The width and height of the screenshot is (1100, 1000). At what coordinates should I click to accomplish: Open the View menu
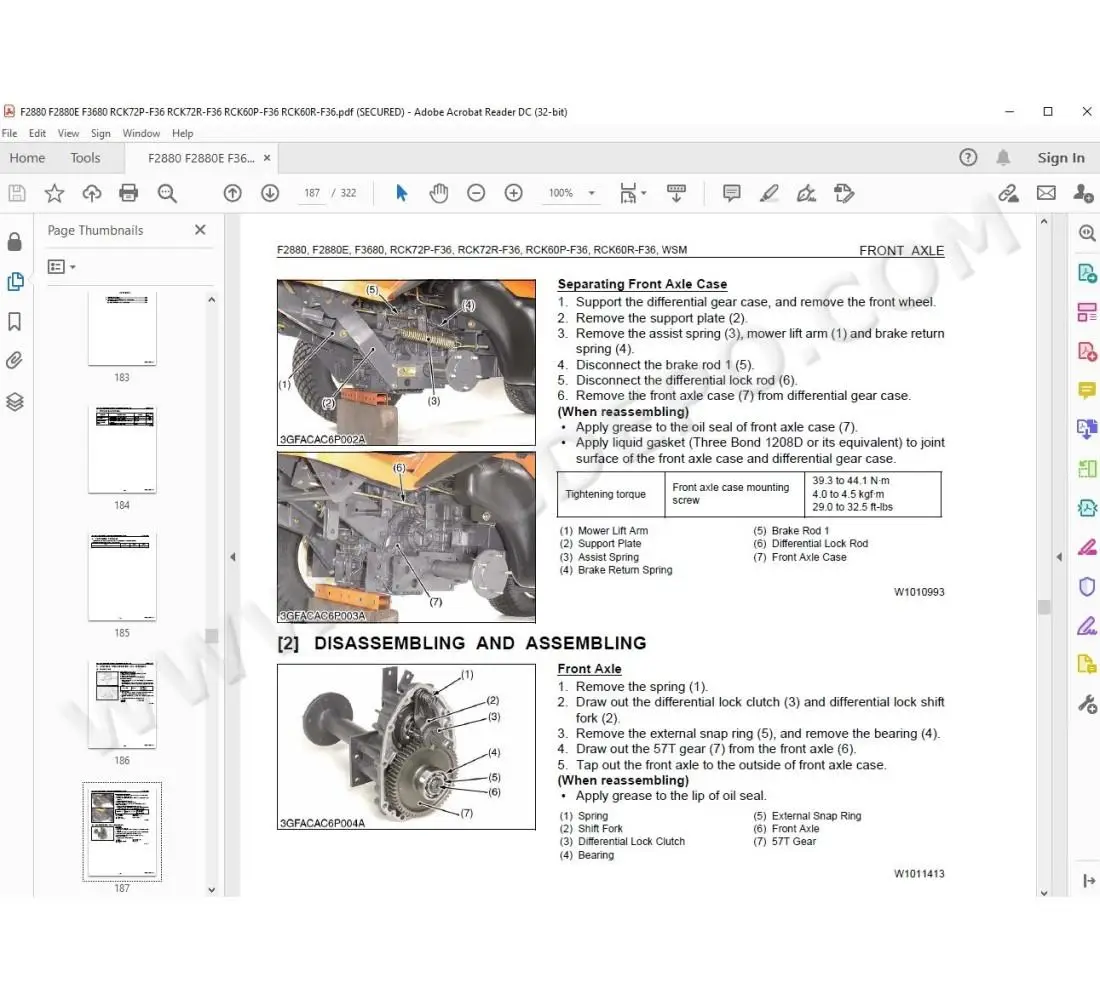click(x=68, y=133)
